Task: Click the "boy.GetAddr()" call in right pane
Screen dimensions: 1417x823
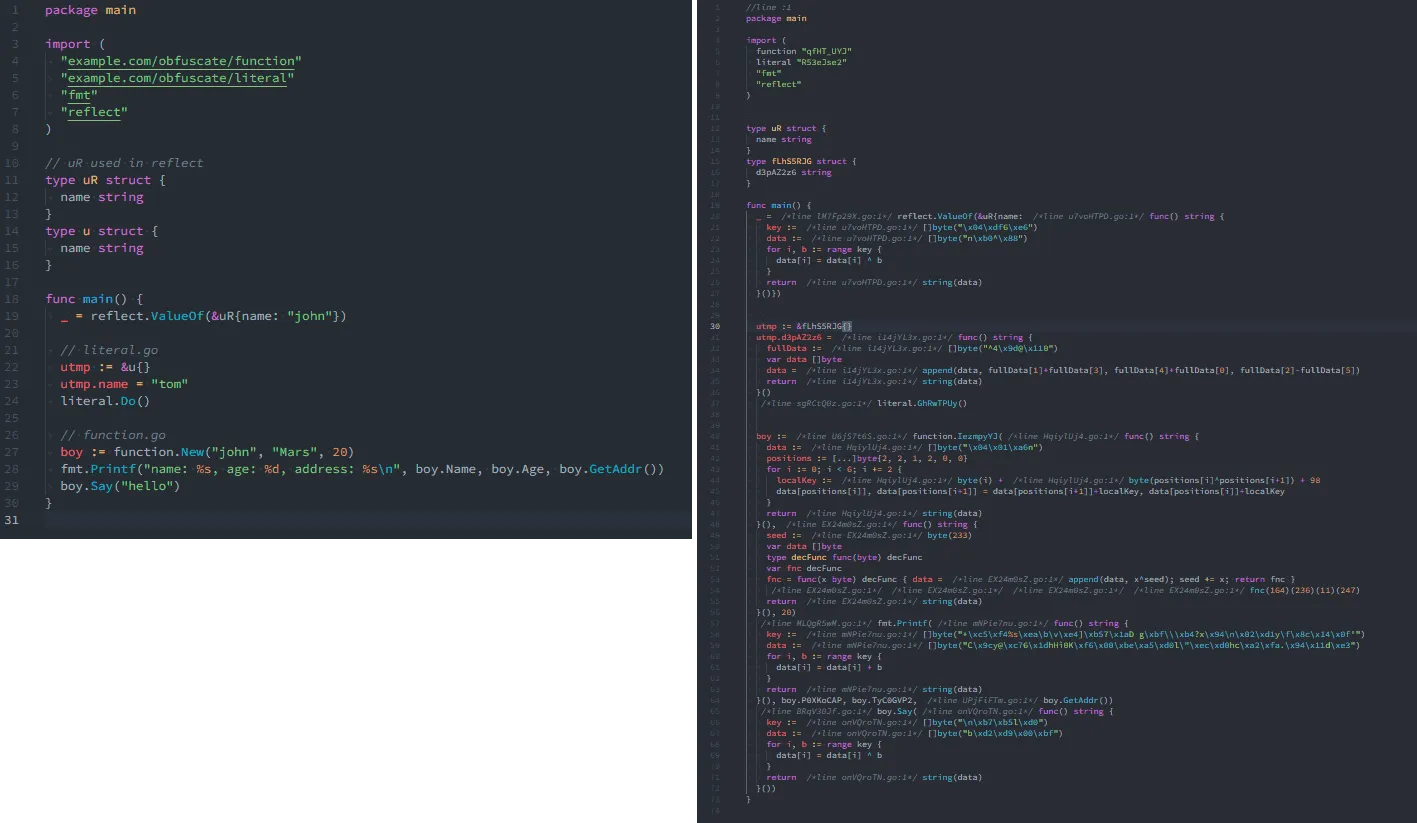Action: (x=1078, y=700)
